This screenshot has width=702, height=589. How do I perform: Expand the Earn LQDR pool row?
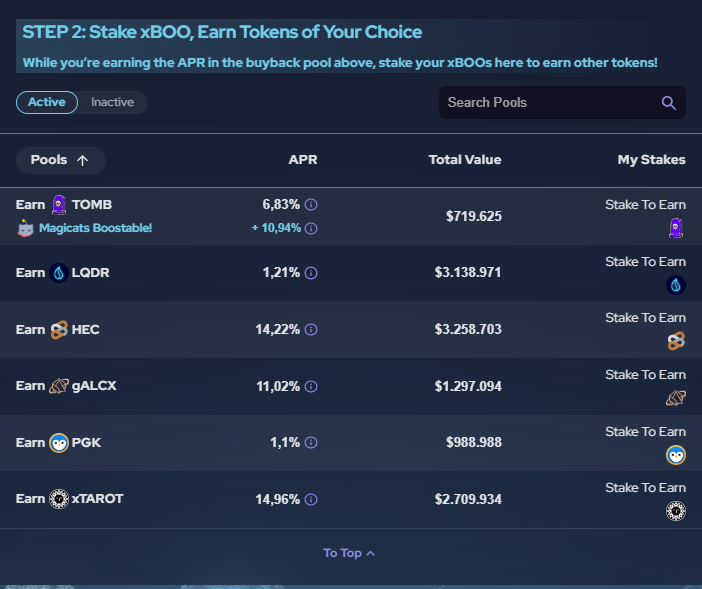[351, 273]
